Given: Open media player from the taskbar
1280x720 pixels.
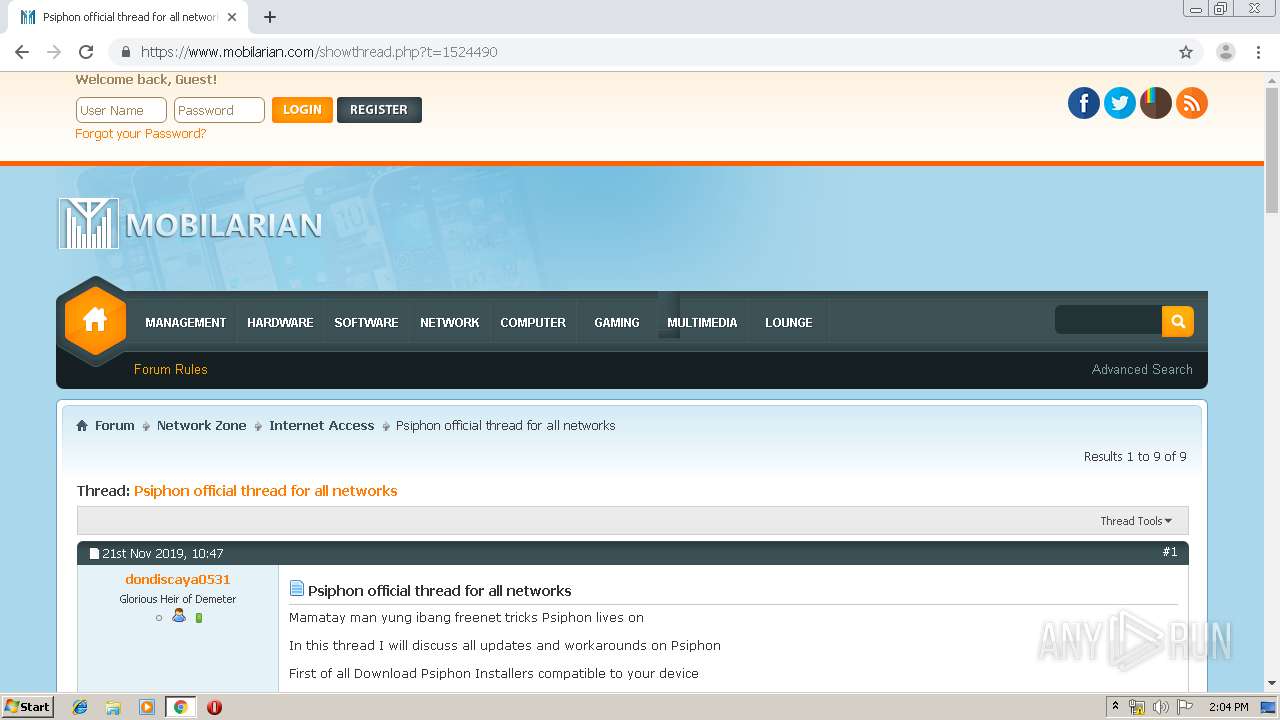Looking at the screenshot, I should (147, 707).
